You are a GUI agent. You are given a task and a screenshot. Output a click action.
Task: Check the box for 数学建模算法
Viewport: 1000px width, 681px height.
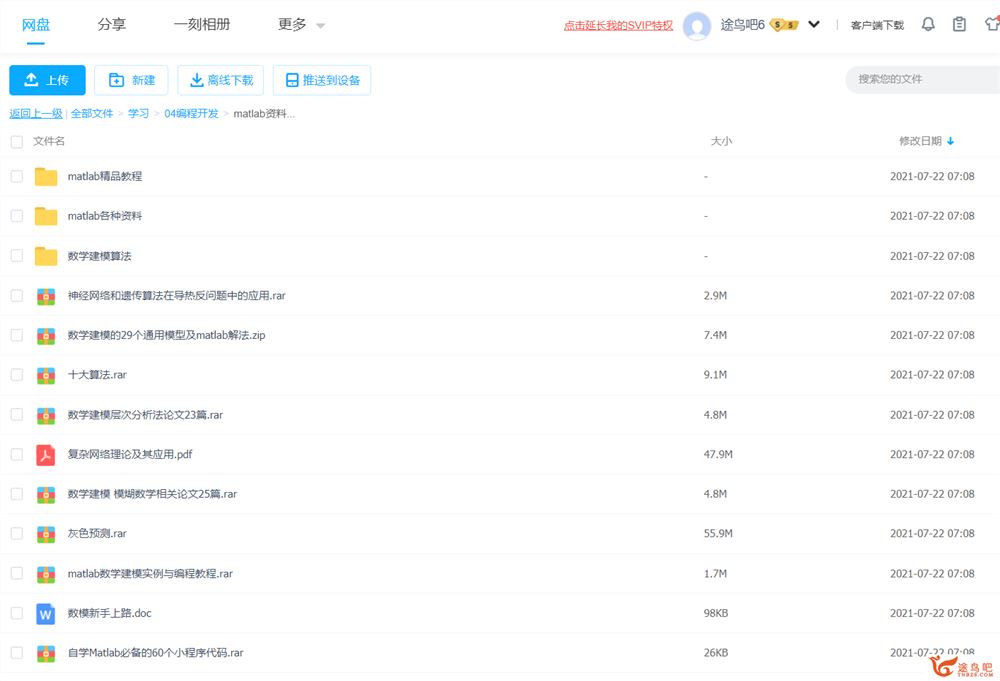17,256
